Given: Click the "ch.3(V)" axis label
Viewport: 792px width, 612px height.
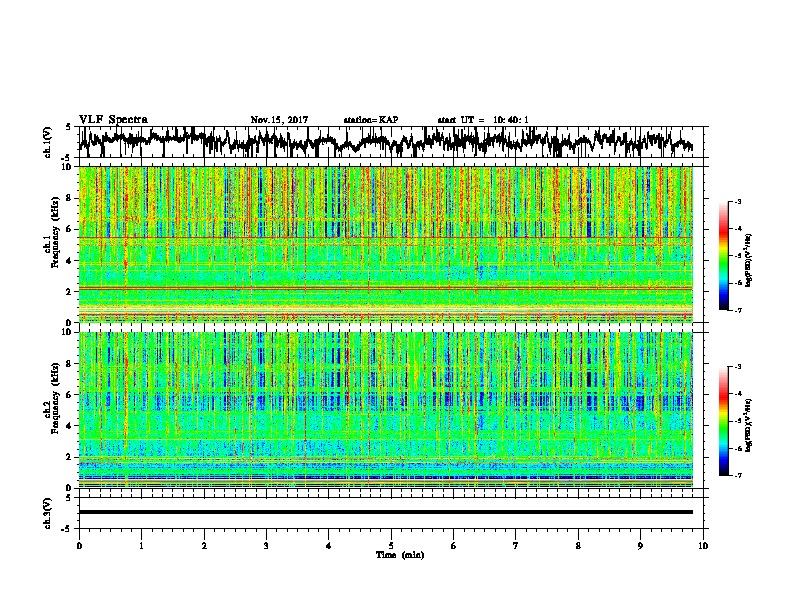Looking at the screenshot, I should click(48, 514).
